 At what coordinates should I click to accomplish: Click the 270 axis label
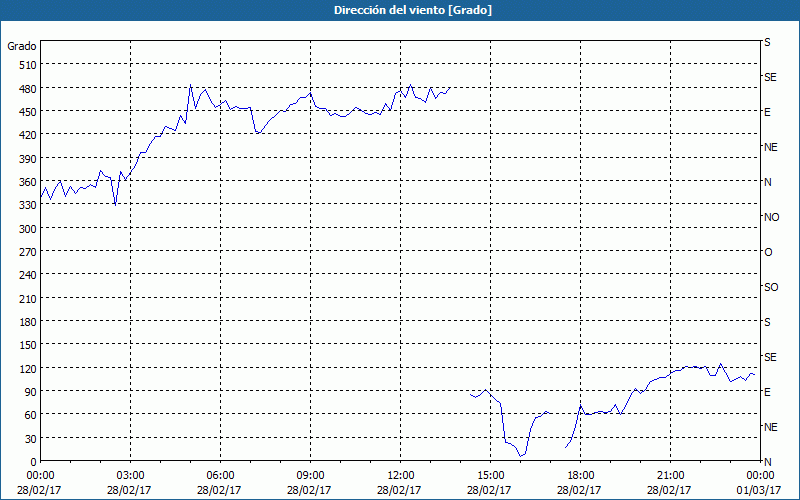click(28, 252)
